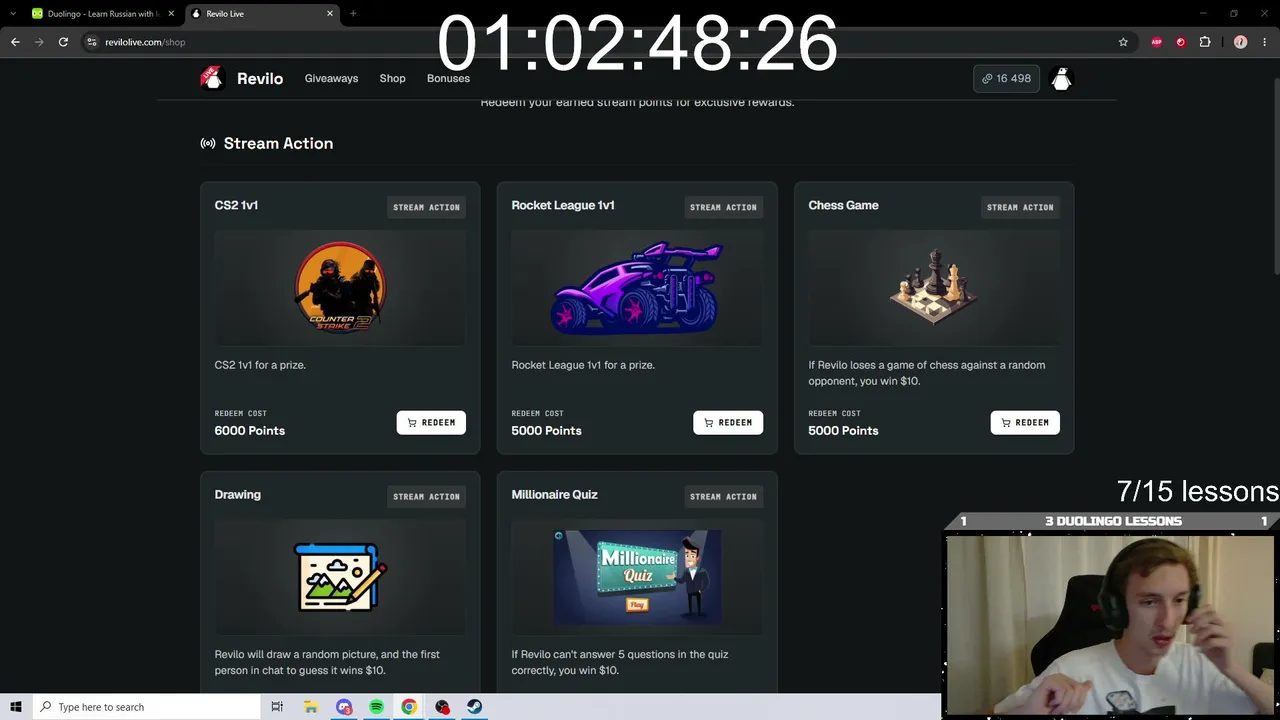Click the Stream Action section heading

pos(278,143)
